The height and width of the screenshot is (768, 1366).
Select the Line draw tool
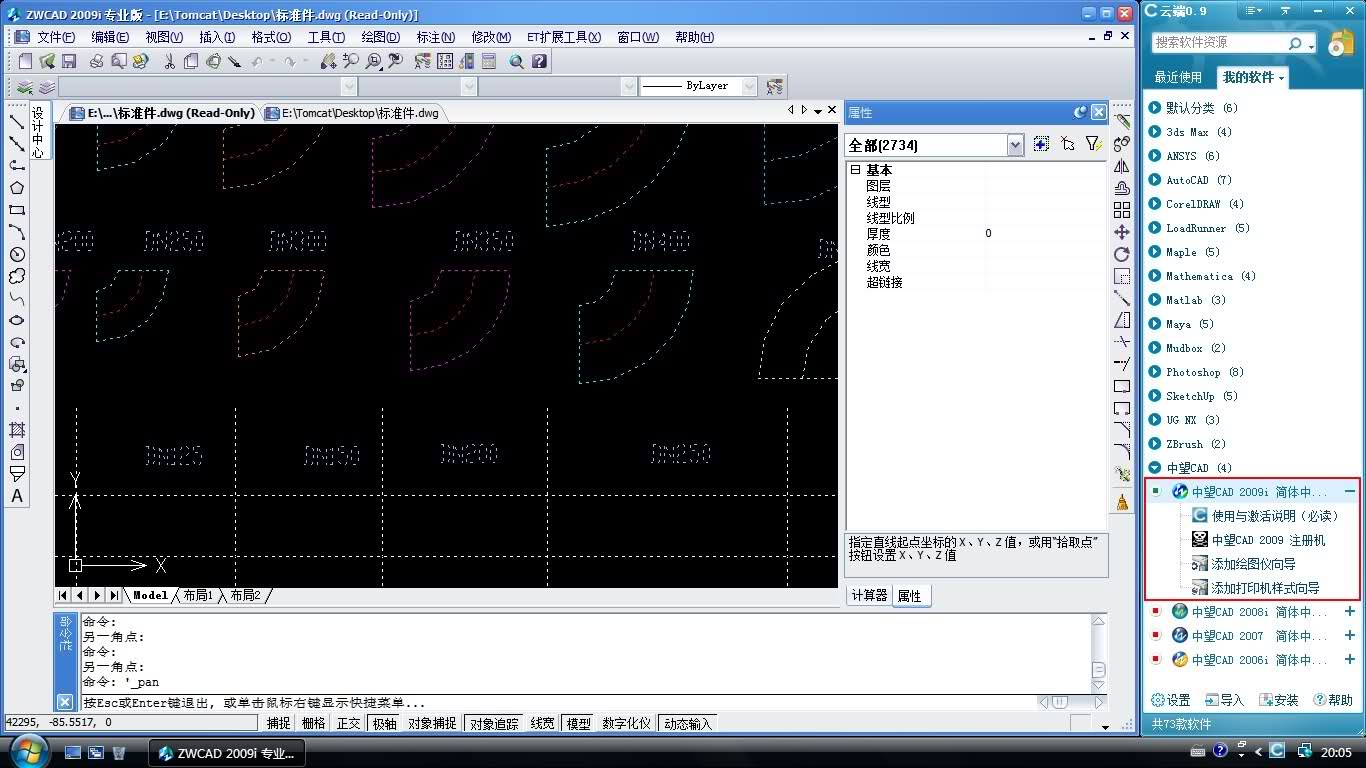(17, 121)
